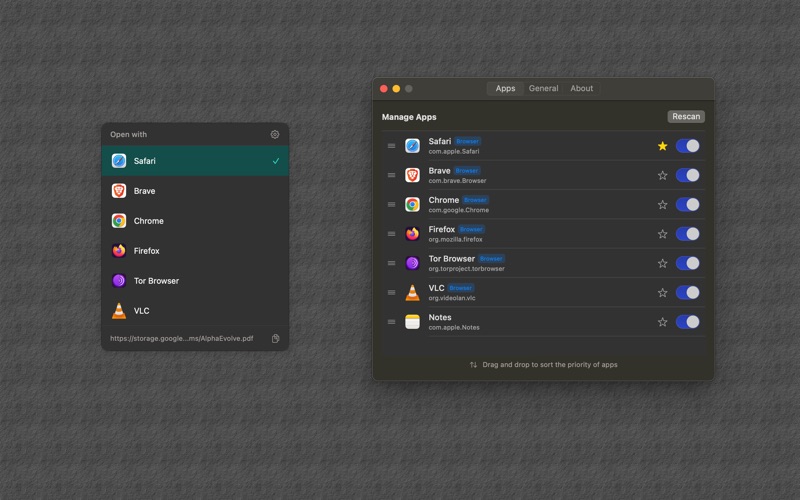Click the Rescan button
Screen dimensions: 800x500
[x=686, y=117]
